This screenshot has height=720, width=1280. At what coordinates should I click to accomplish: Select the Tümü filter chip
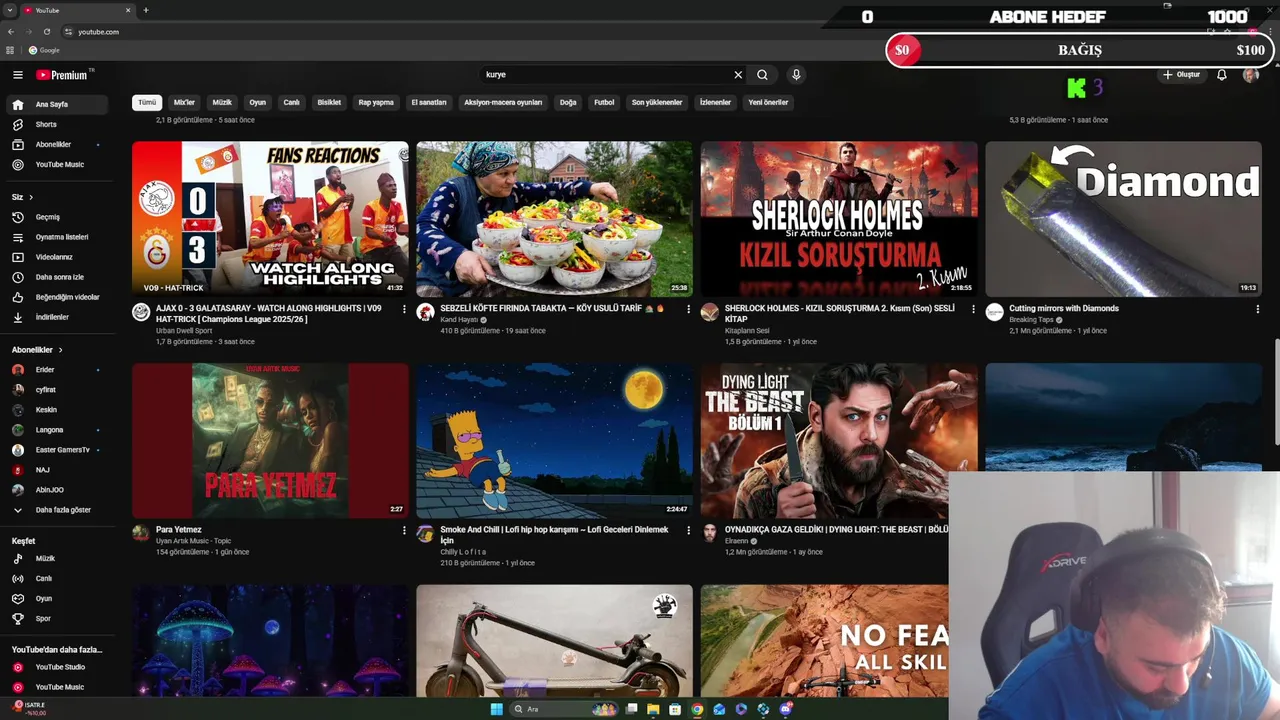(x=147, y=102)
